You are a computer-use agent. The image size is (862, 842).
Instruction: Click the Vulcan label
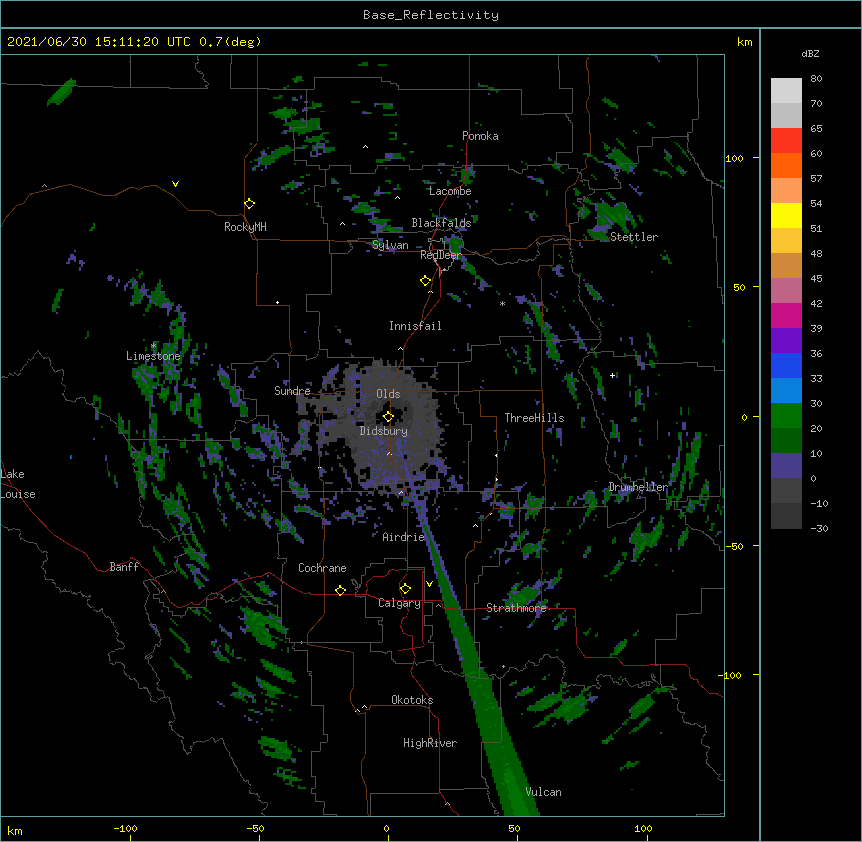[x=543, y=792]
